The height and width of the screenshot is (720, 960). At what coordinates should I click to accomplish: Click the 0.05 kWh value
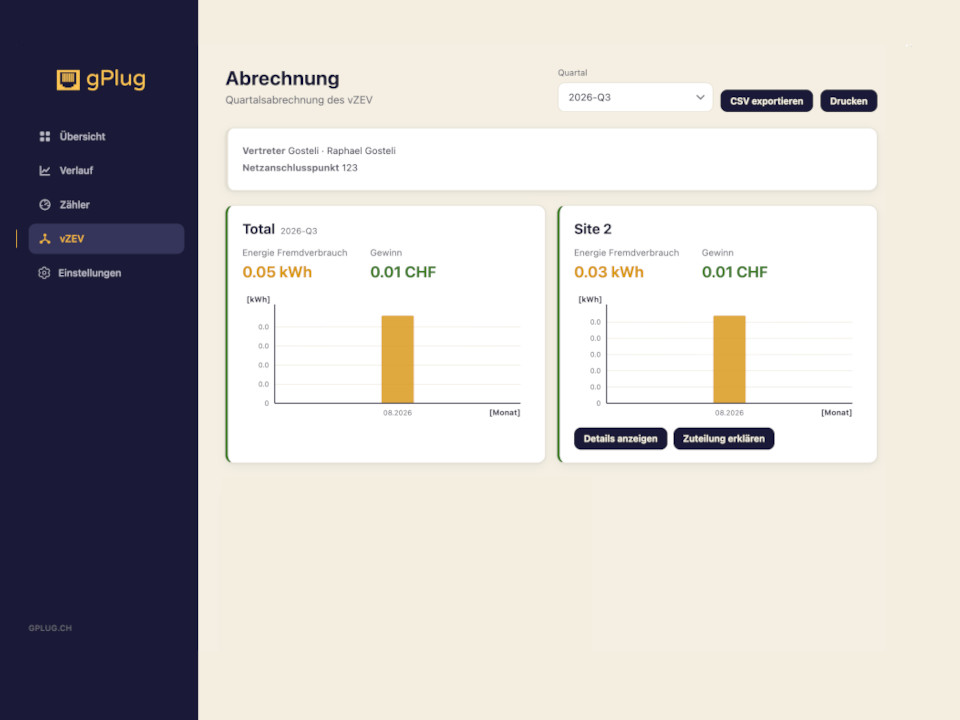[277, 272]
